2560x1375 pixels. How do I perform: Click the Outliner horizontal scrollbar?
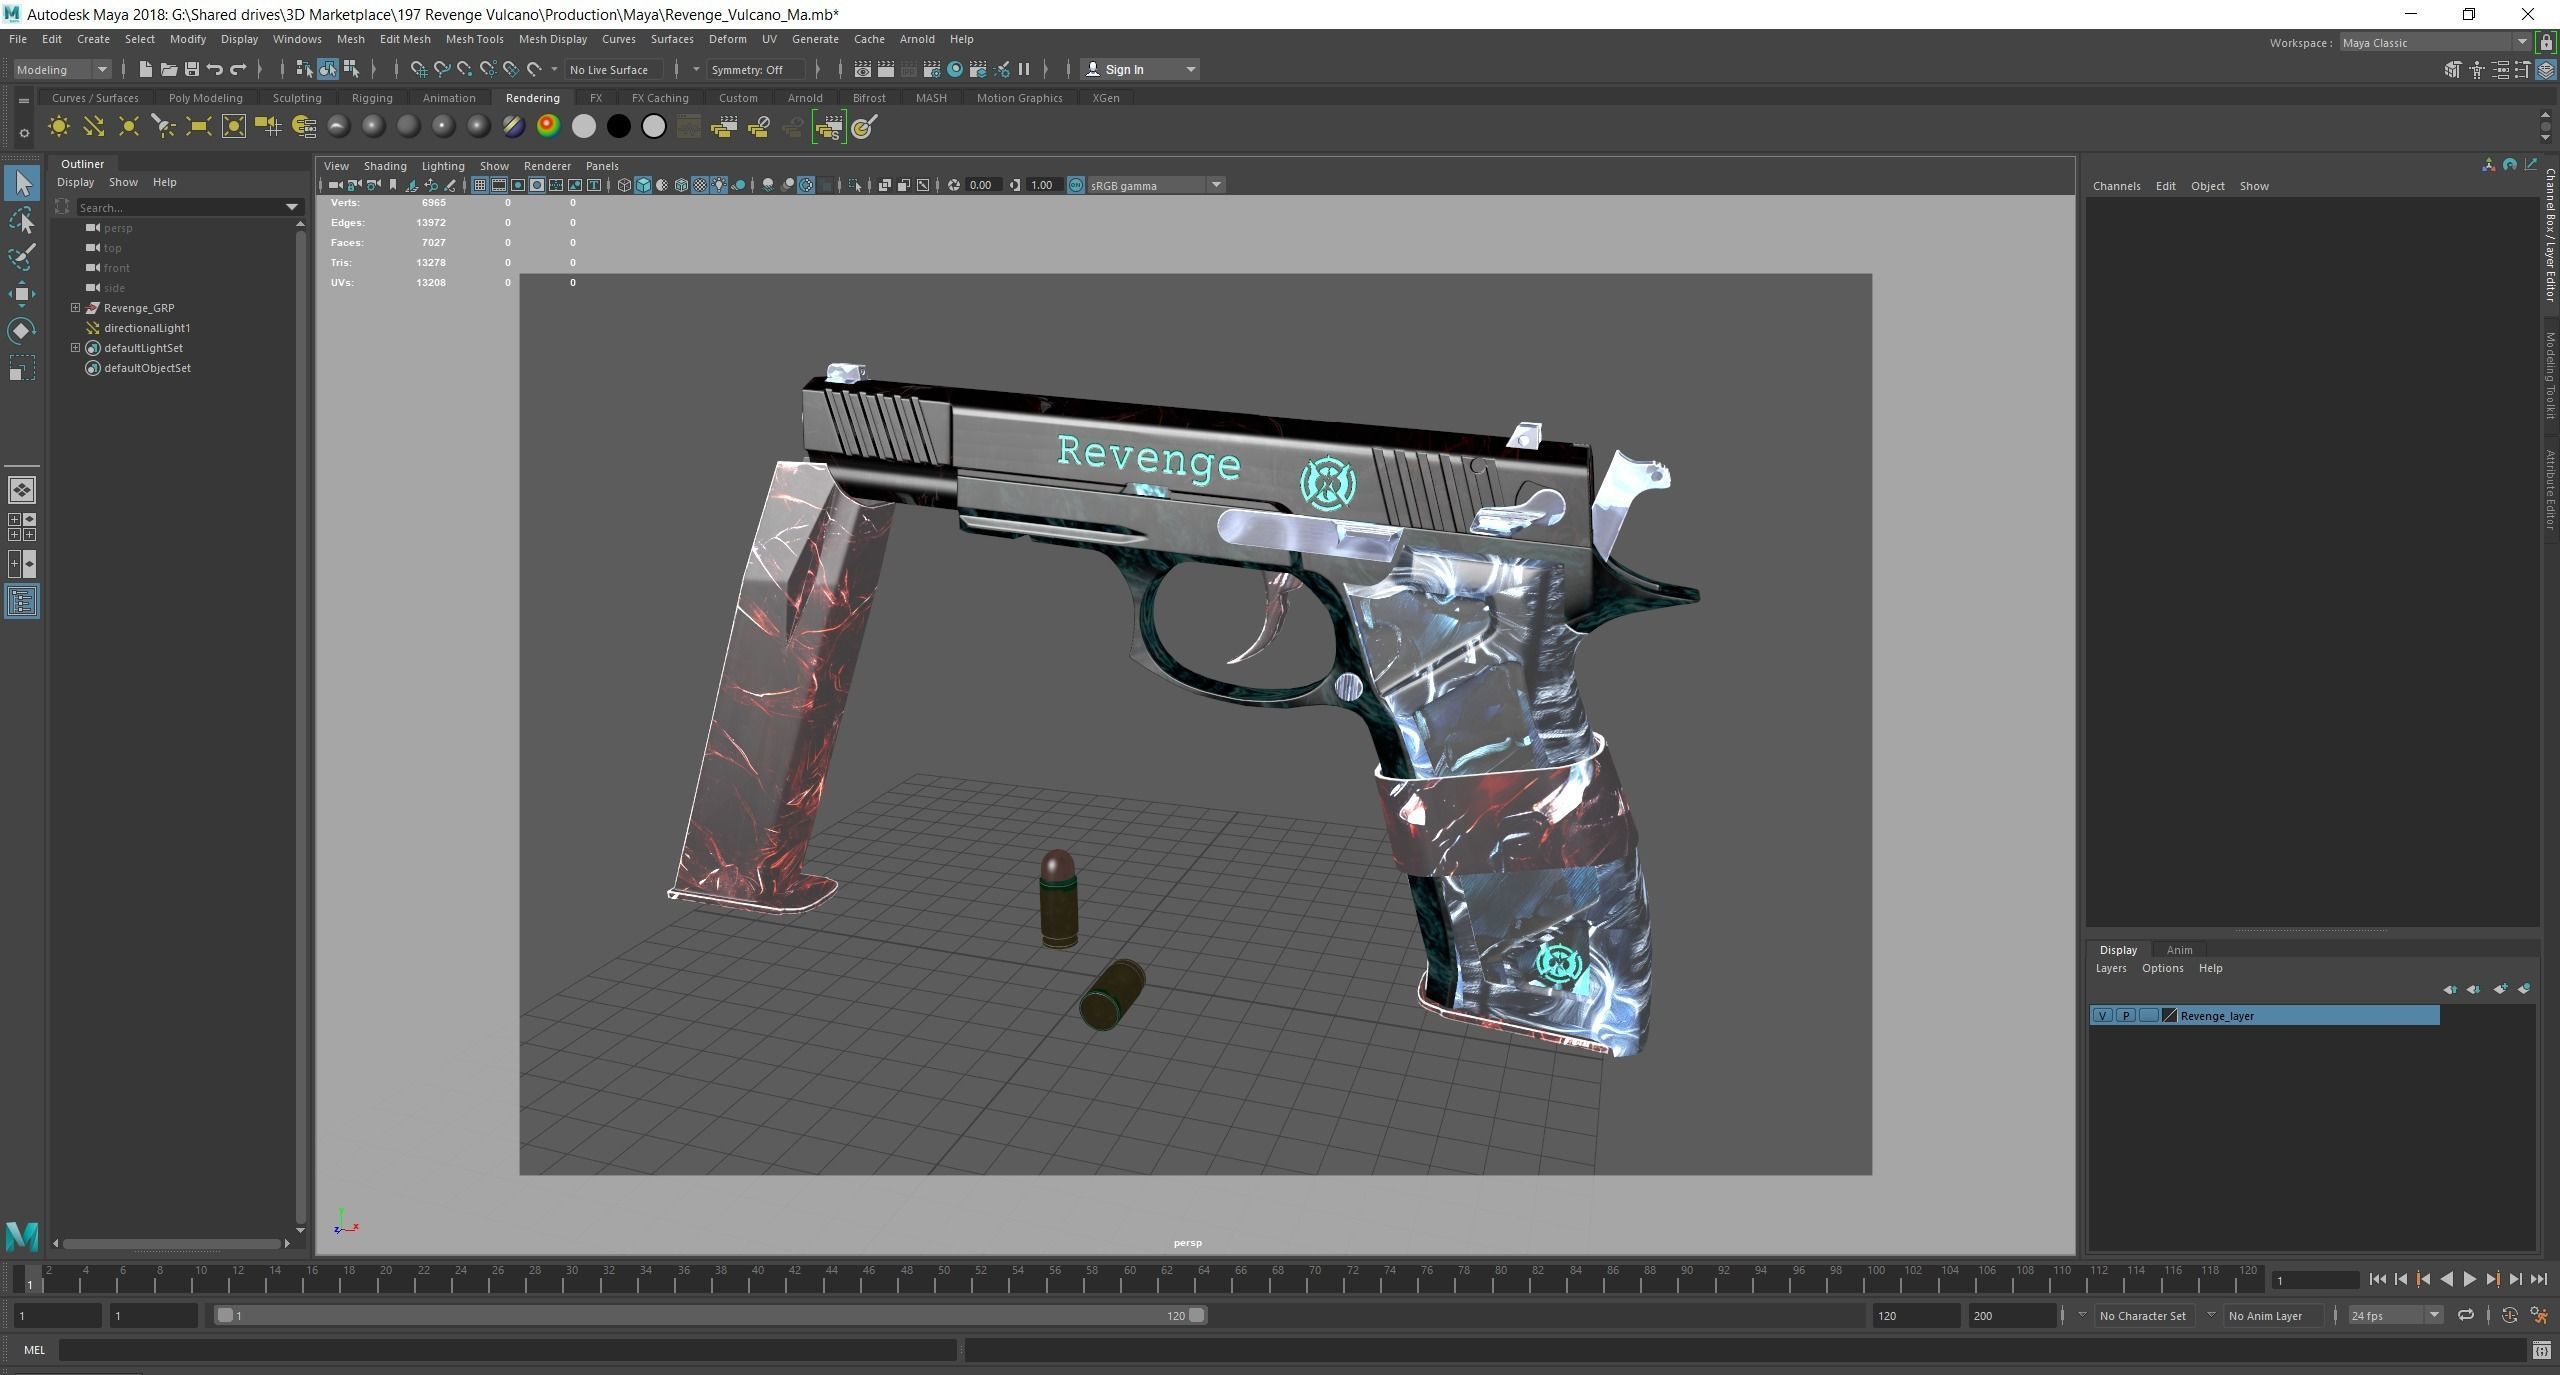[x=171, y=1244]
